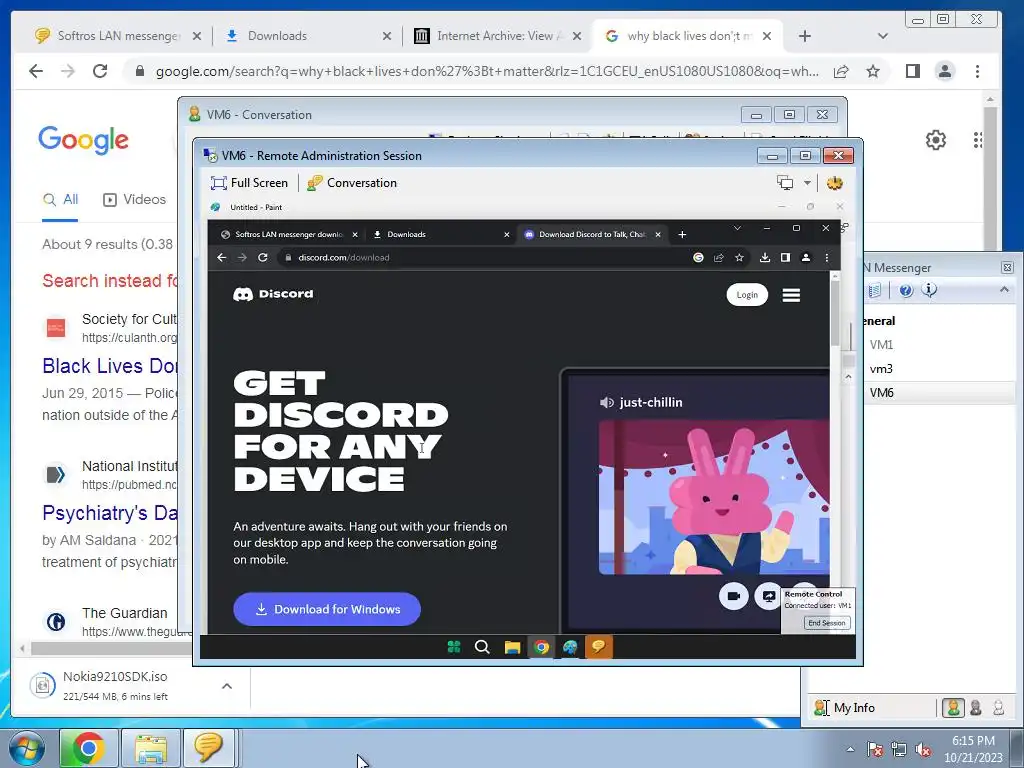Set status to available green user icon
Image resolution: width=1024 pixels, height=768 pixels.
point(953,708)
